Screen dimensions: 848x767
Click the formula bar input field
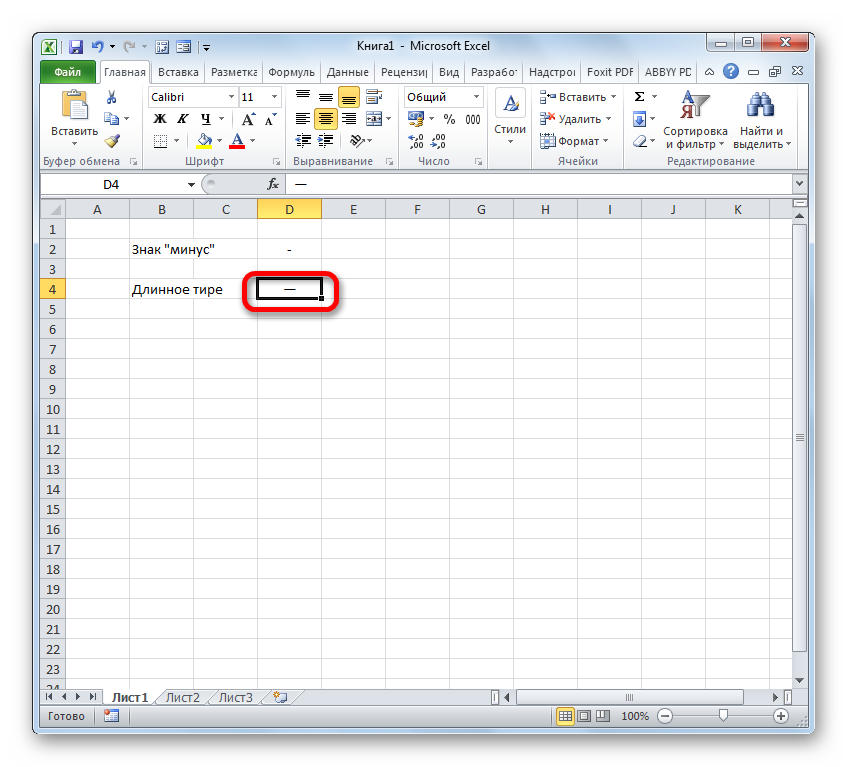point(539,184)
